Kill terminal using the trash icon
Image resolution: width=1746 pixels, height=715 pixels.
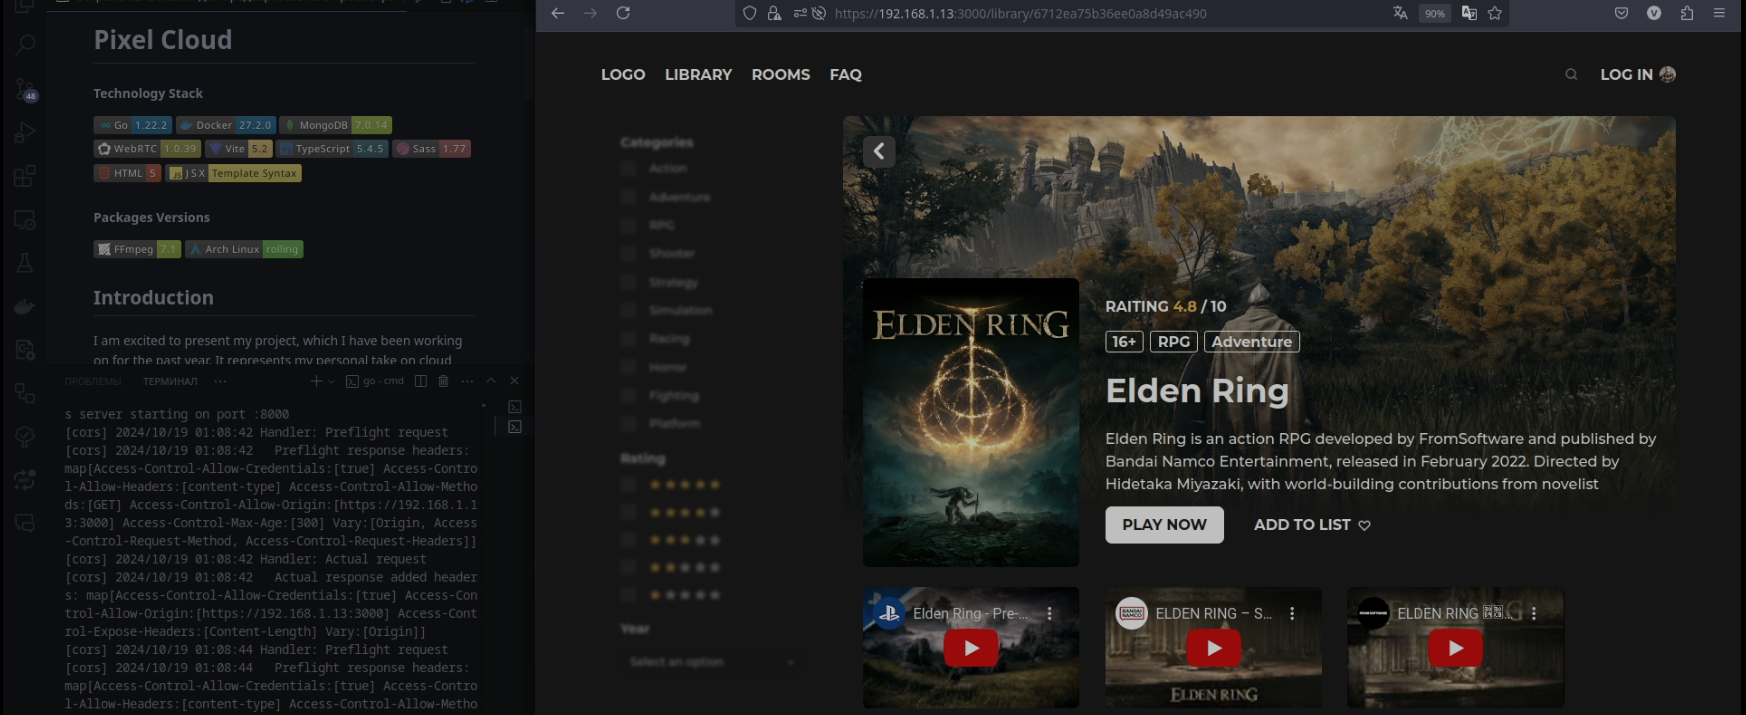point(443,381)
